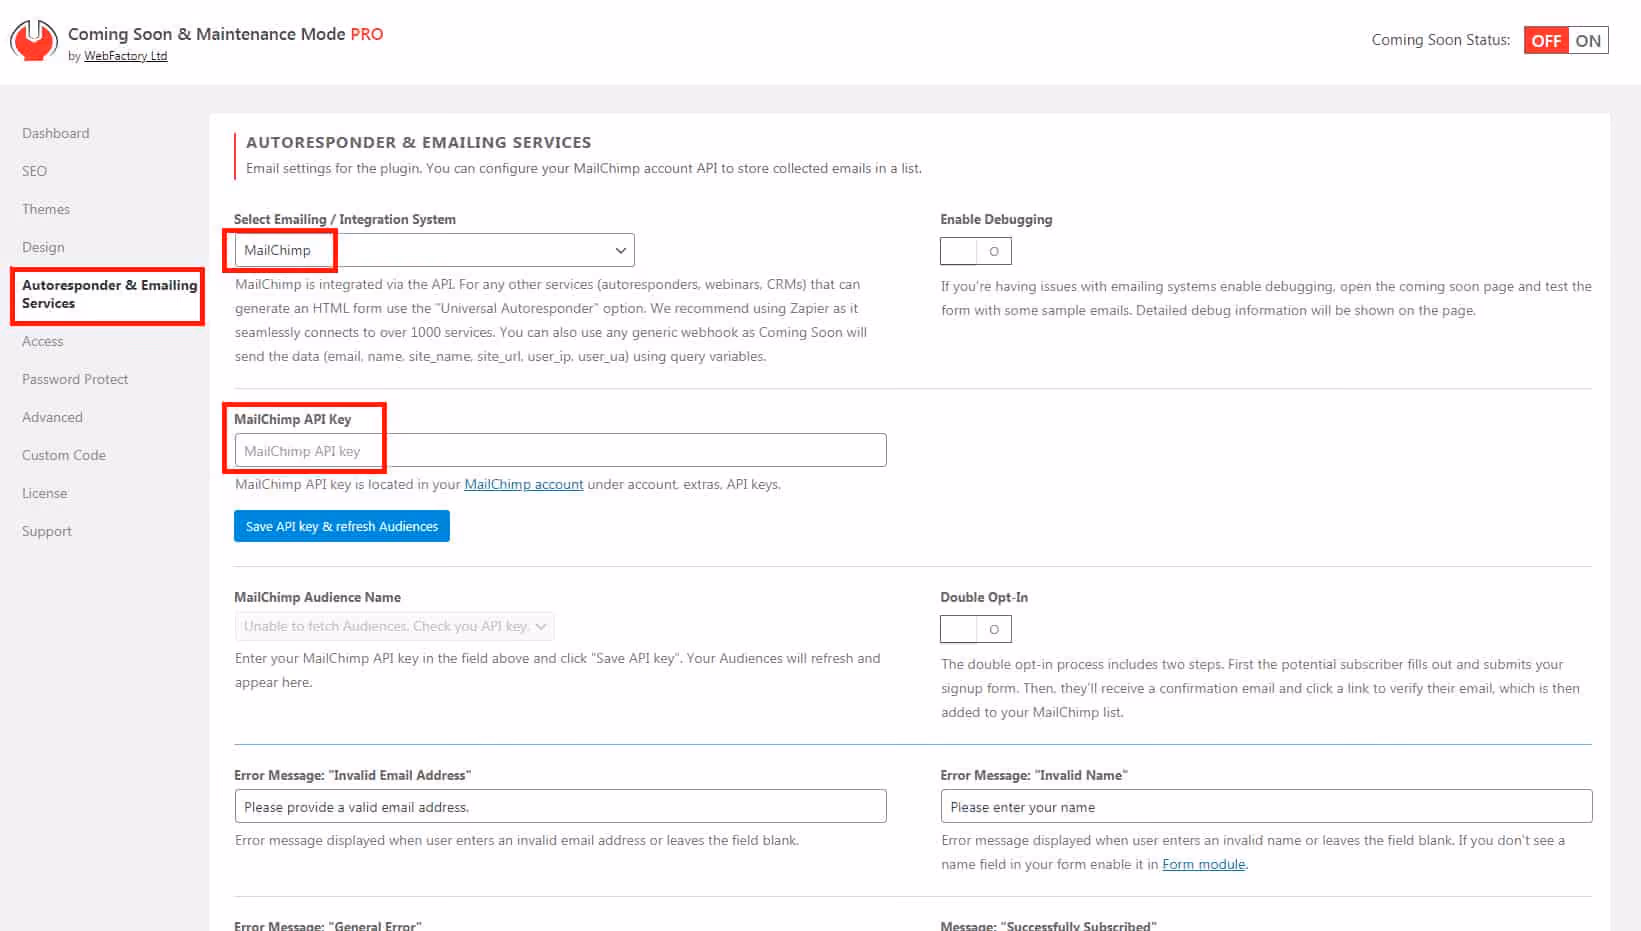Open the Form module link
Viewport: 1641px width, 931px height.
click(1204, 864)
